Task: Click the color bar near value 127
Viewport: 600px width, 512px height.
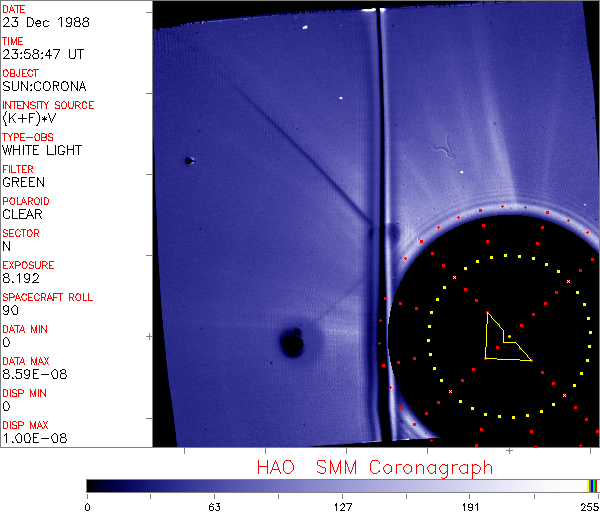Action: pyautogui.click(x=342, y=485)
